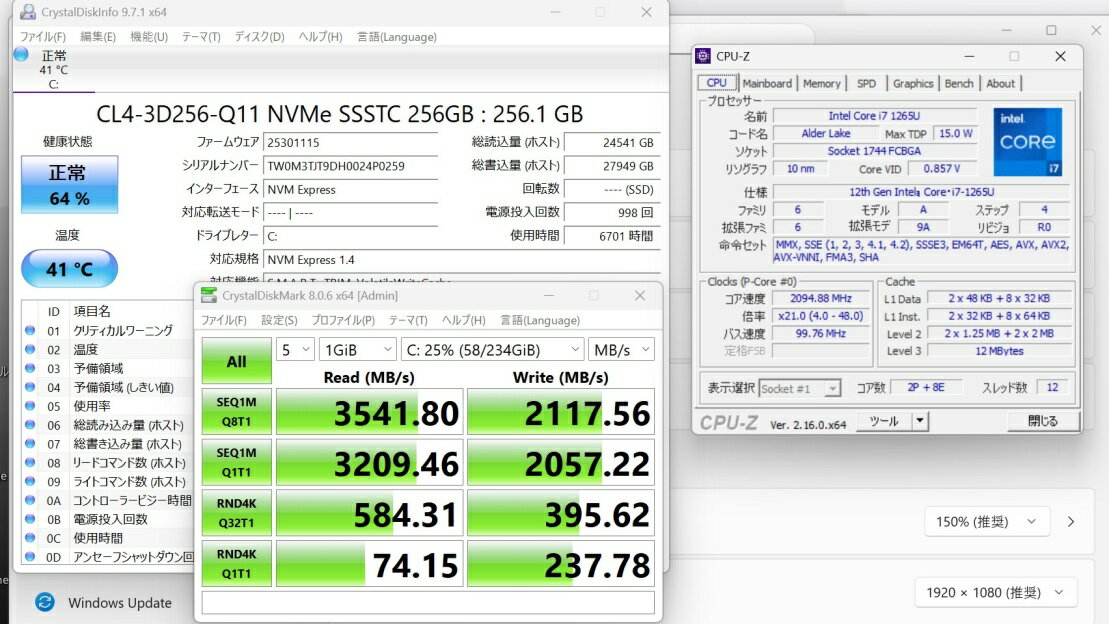The image size is (1109, 624).
Task: Click the Intel Core i7 logo
Action: point(1027,141)
